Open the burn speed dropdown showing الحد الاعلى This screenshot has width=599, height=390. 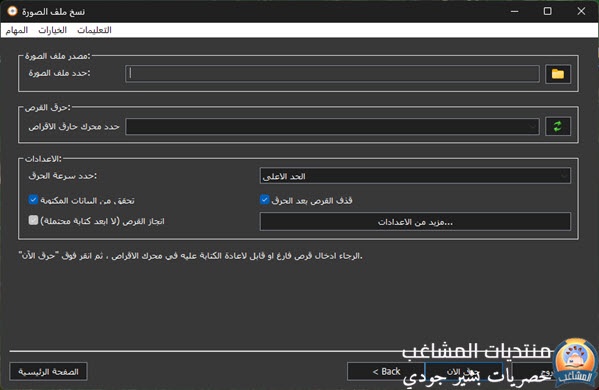pos(415,176)
